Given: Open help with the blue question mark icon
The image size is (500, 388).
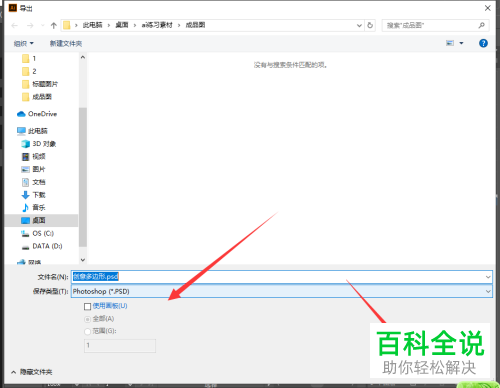Looking at the screenshot, I should click(x=483, y=43).
